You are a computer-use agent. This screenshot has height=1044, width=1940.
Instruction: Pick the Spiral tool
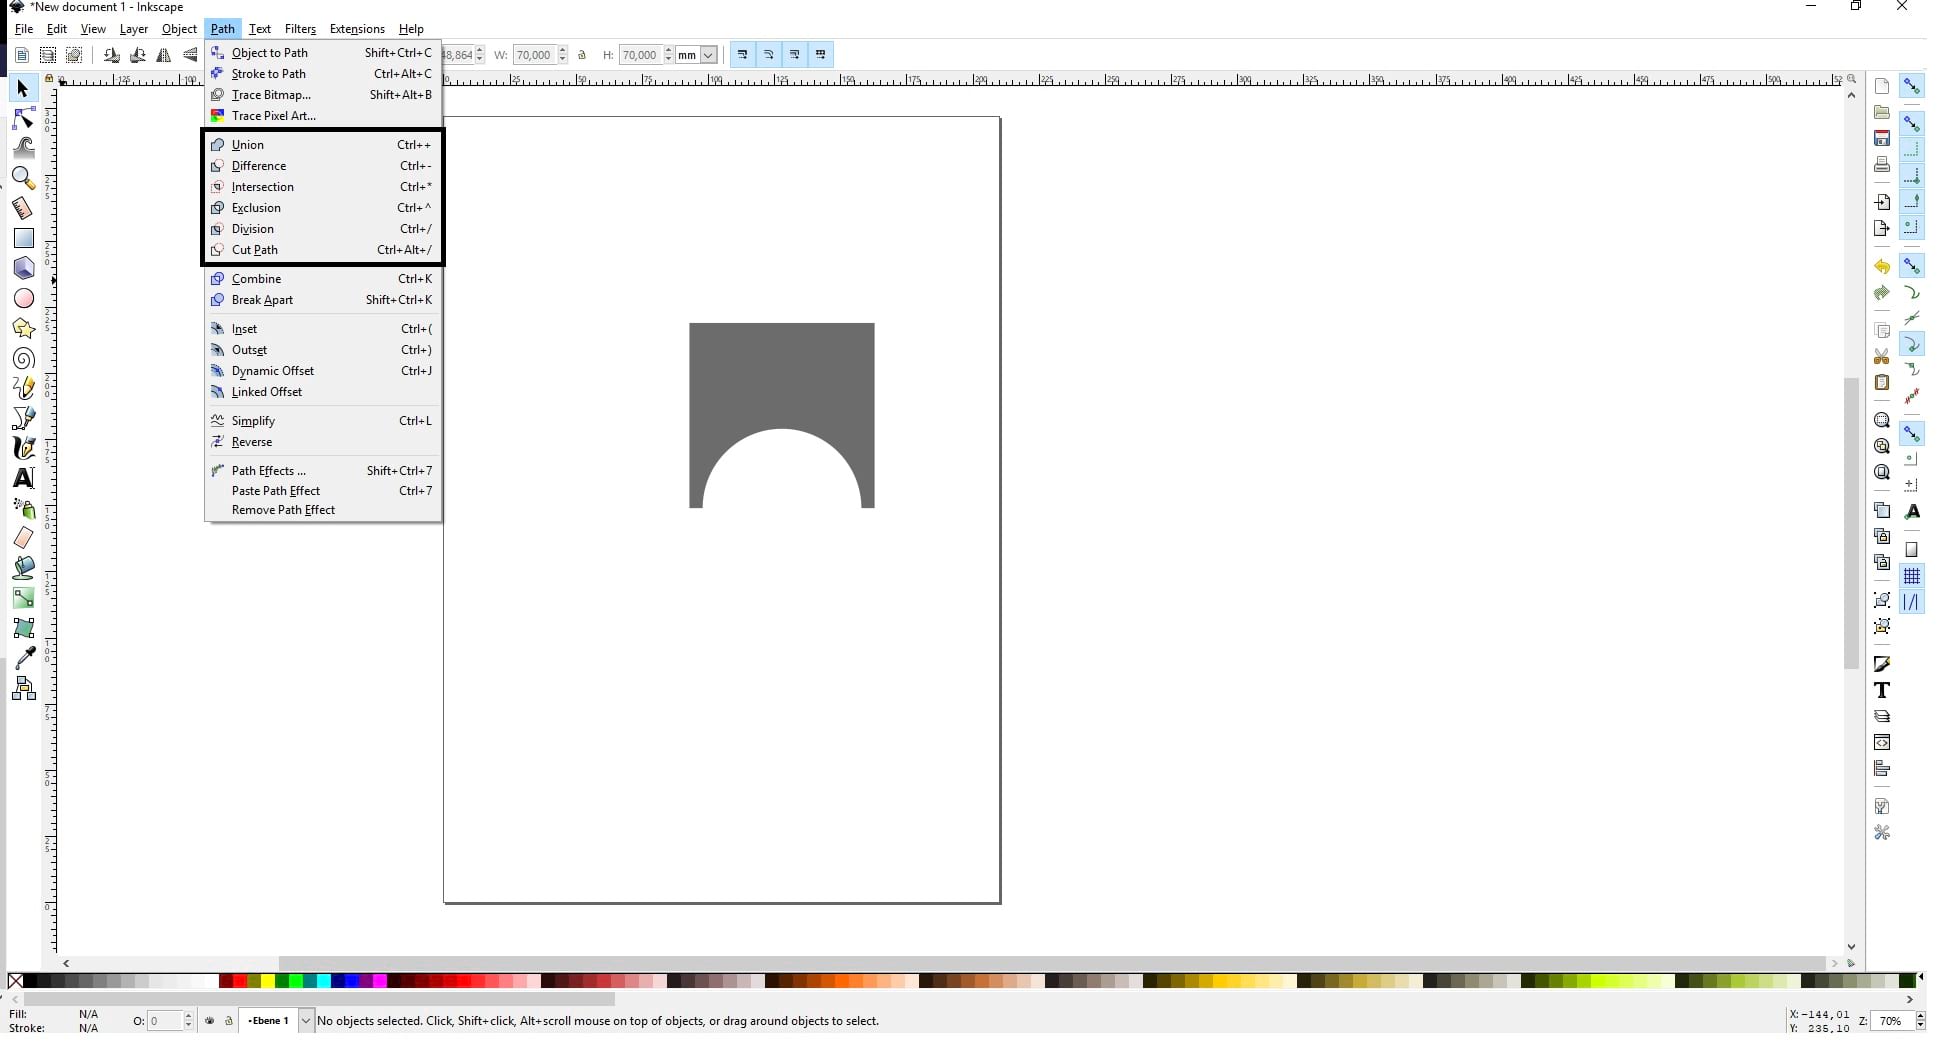23,358
